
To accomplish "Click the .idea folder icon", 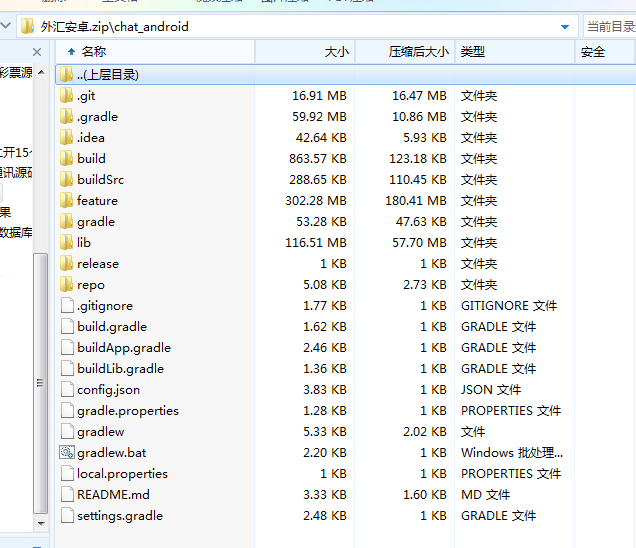I will (67, 138).
